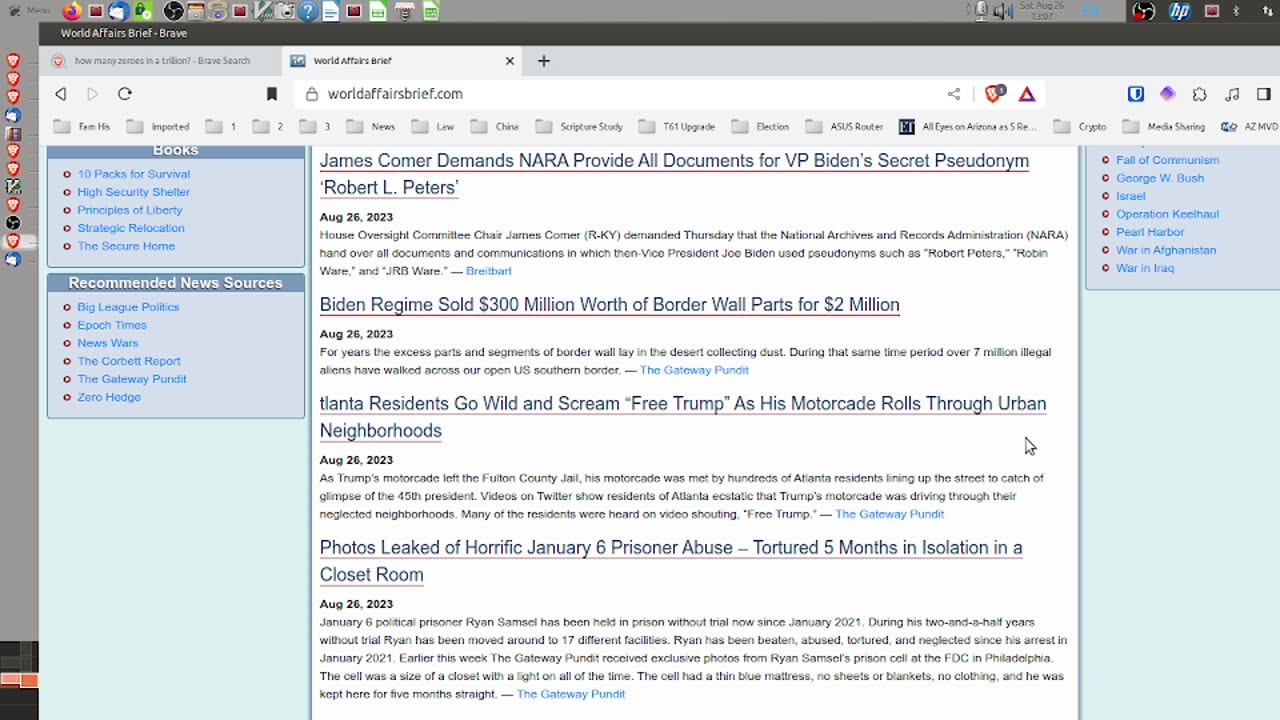
Task: Toggle the browser sidebar panel icon
Action: [1264, 94]
